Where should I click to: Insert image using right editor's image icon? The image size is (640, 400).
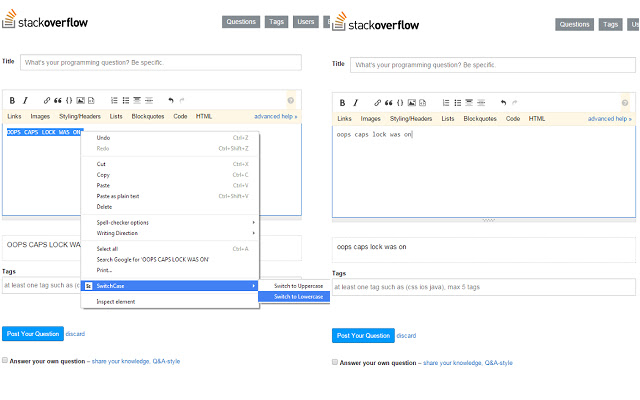click(x=411, y=102)
